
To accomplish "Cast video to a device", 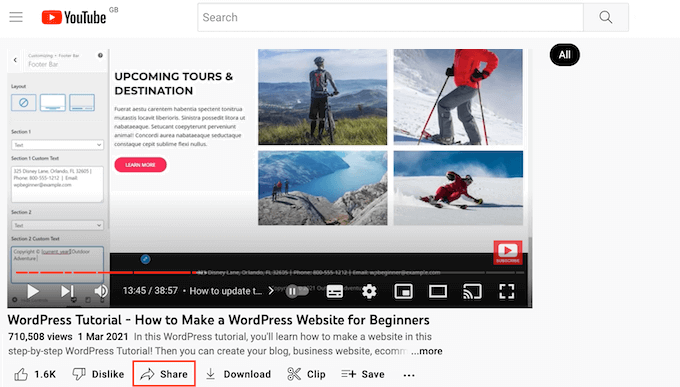I will click(x=472, y=291).
